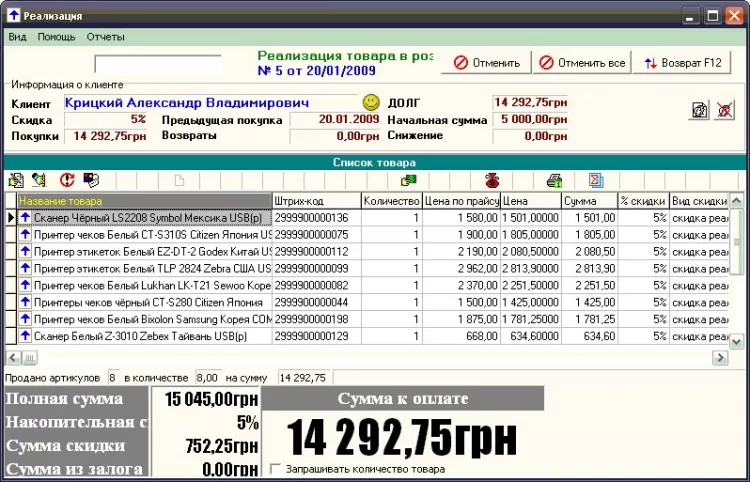Click sum cell 634,60
The width and height of the screenshot is (750, 482).
coord(589,336)
